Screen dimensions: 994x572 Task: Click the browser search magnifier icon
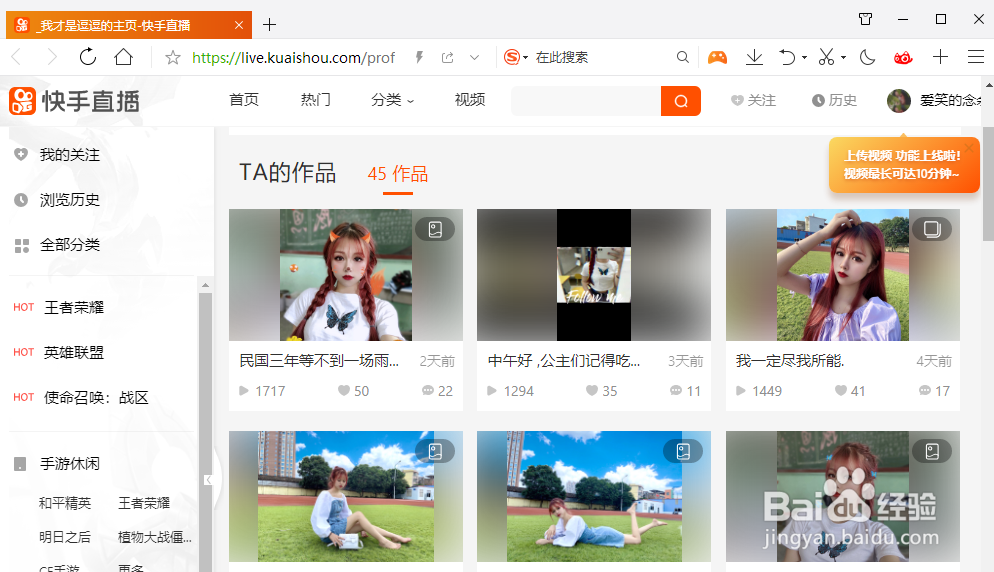point(682,58)
